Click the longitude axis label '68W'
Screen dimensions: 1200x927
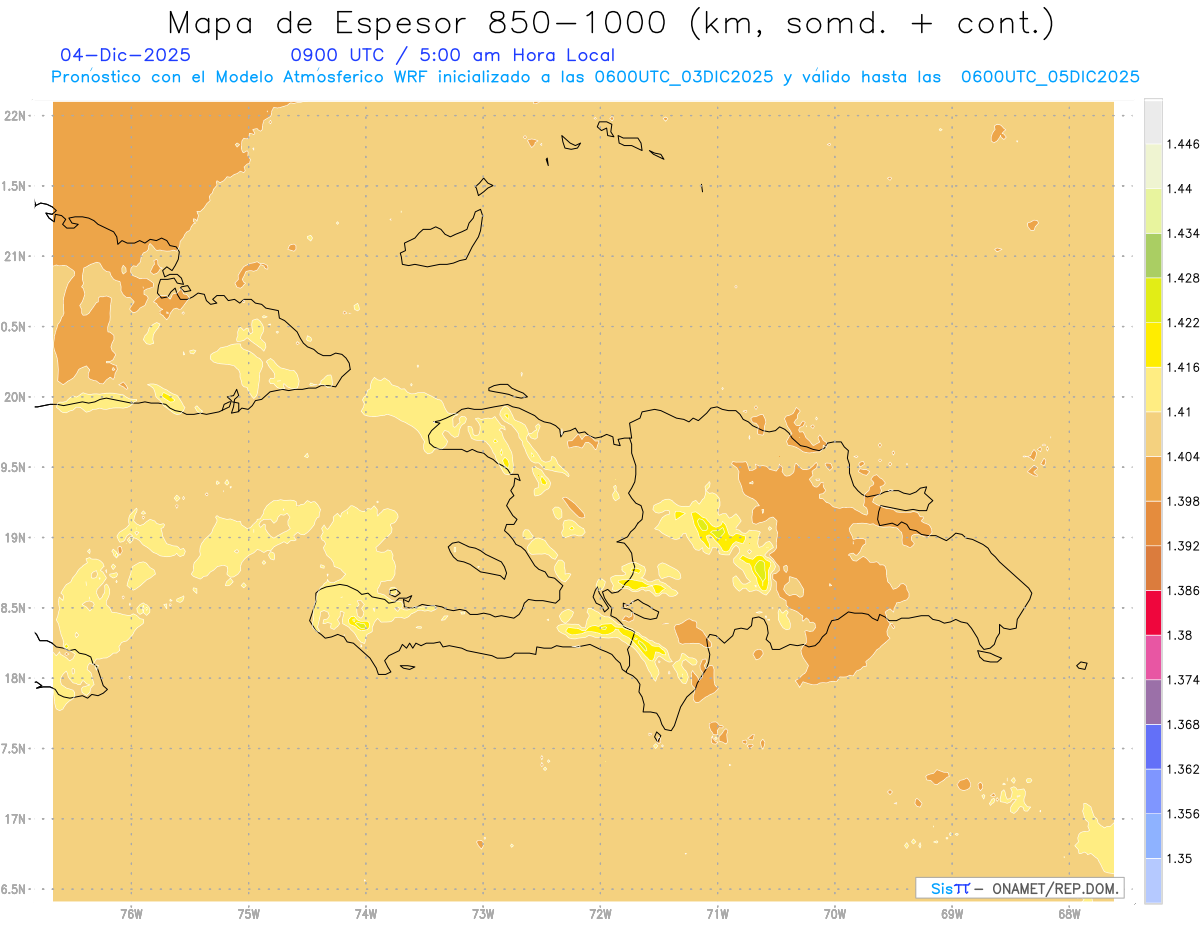coord(1069,913)
